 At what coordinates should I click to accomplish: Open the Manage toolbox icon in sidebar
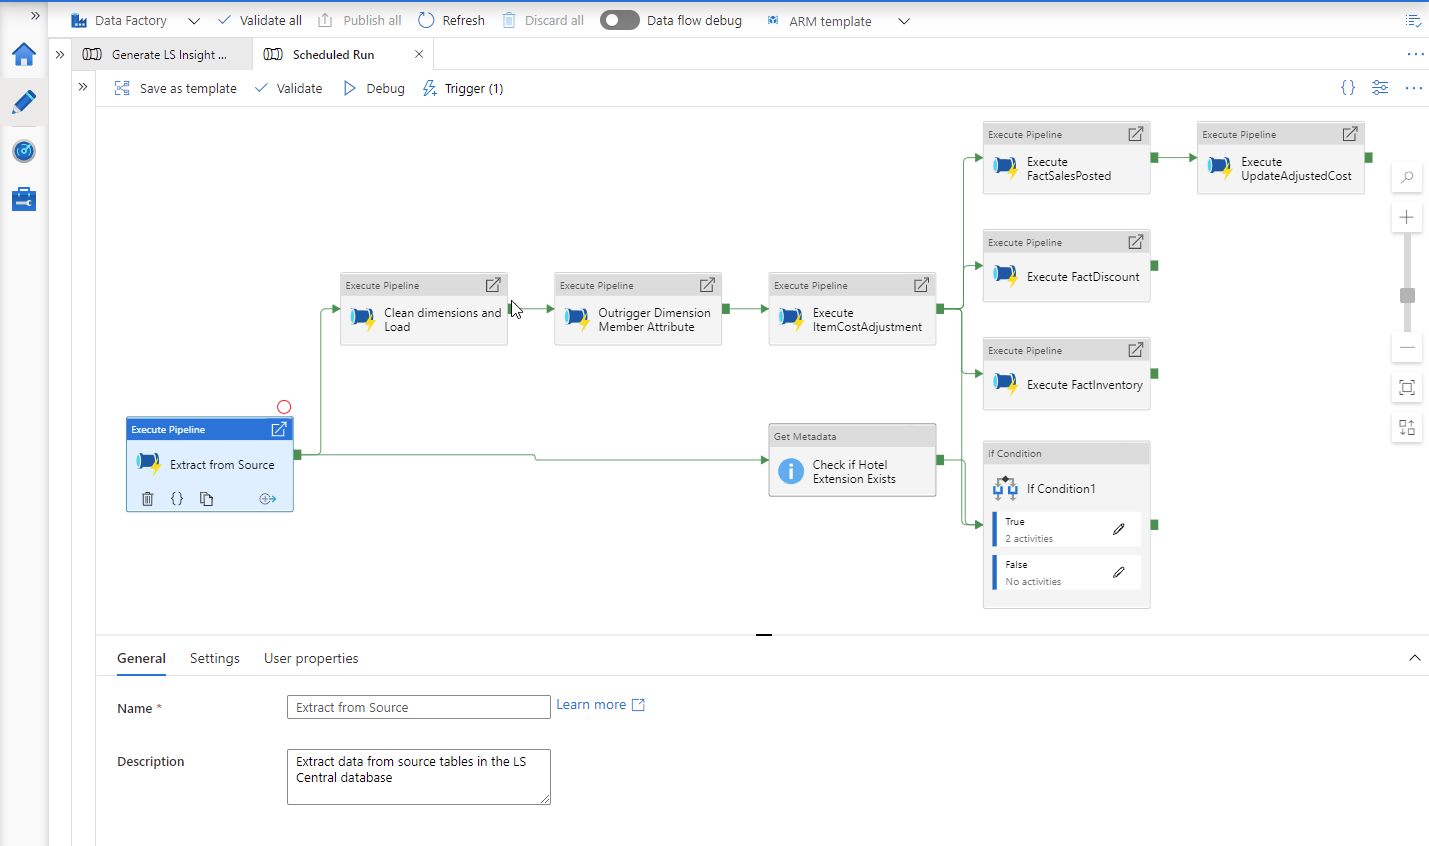(x=24, y=200)
